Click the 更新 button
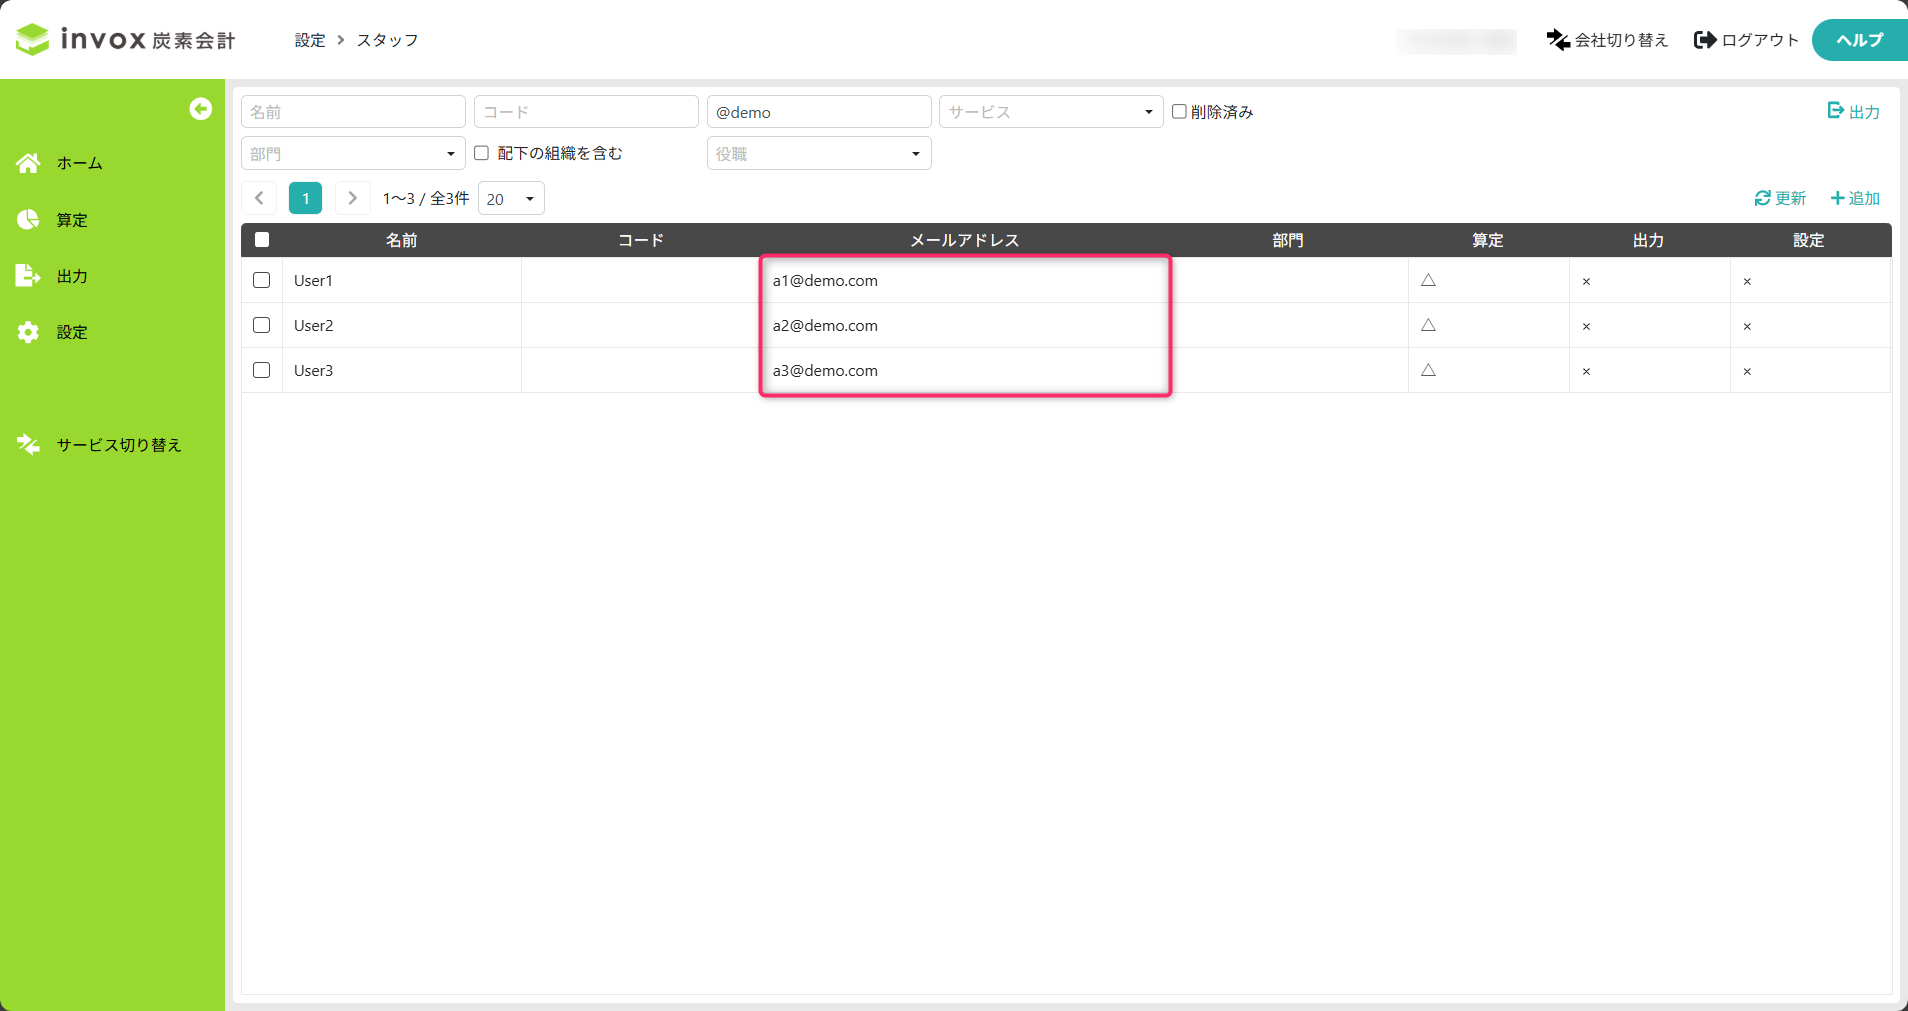This screenshot has height=1011, width=1908. tap(1780, 199)
